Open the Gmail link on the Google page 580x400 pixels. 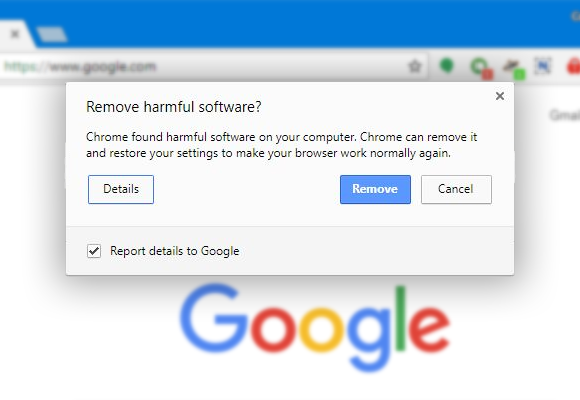click(x=565, y=115)
